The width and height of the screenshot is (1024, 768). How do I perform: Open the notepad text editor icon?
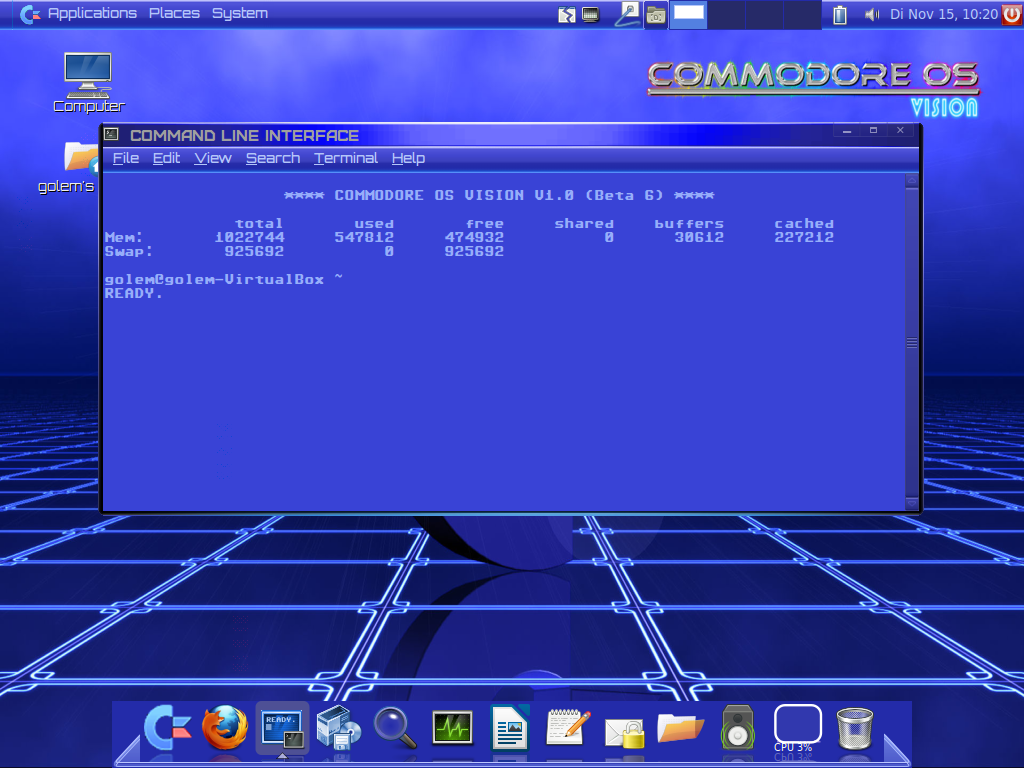click(x=567, y=727)
